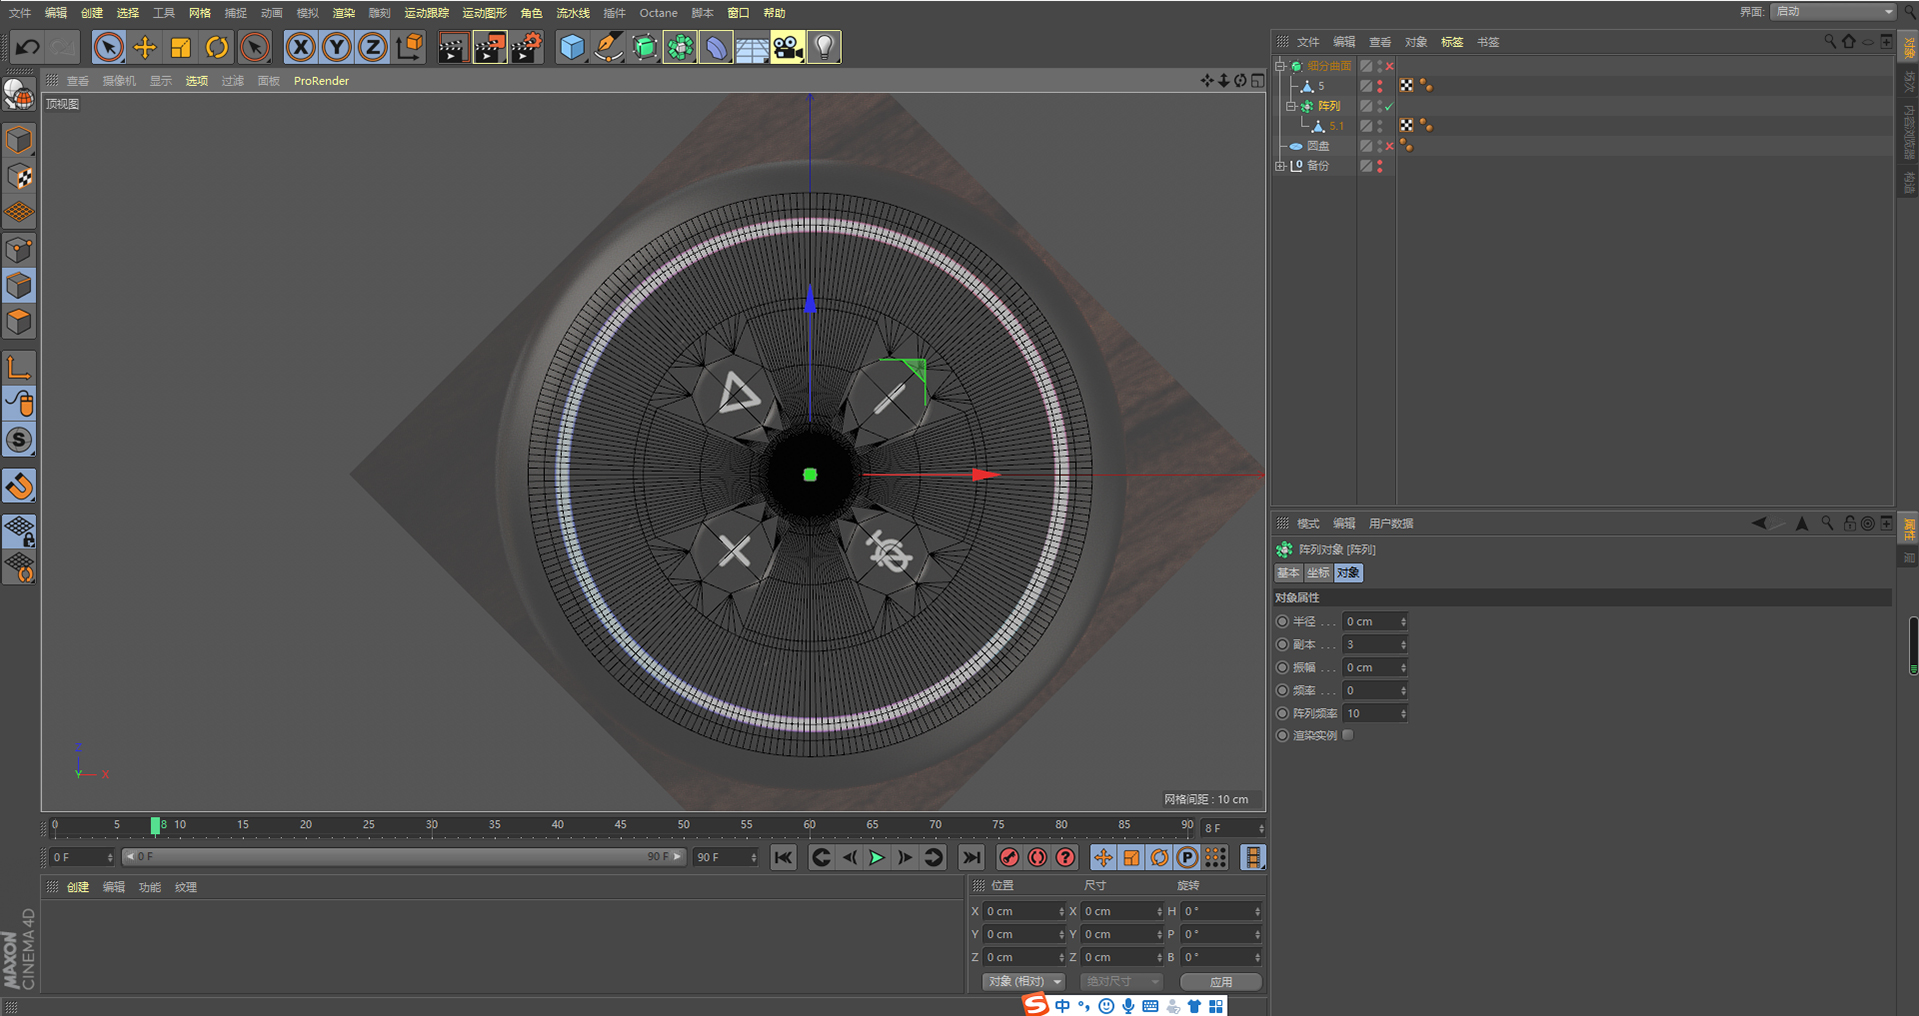The height and width of the screenshot is (1016, 1919).
Task: Open the 运动图形 menu
Action: click(484, 13)
